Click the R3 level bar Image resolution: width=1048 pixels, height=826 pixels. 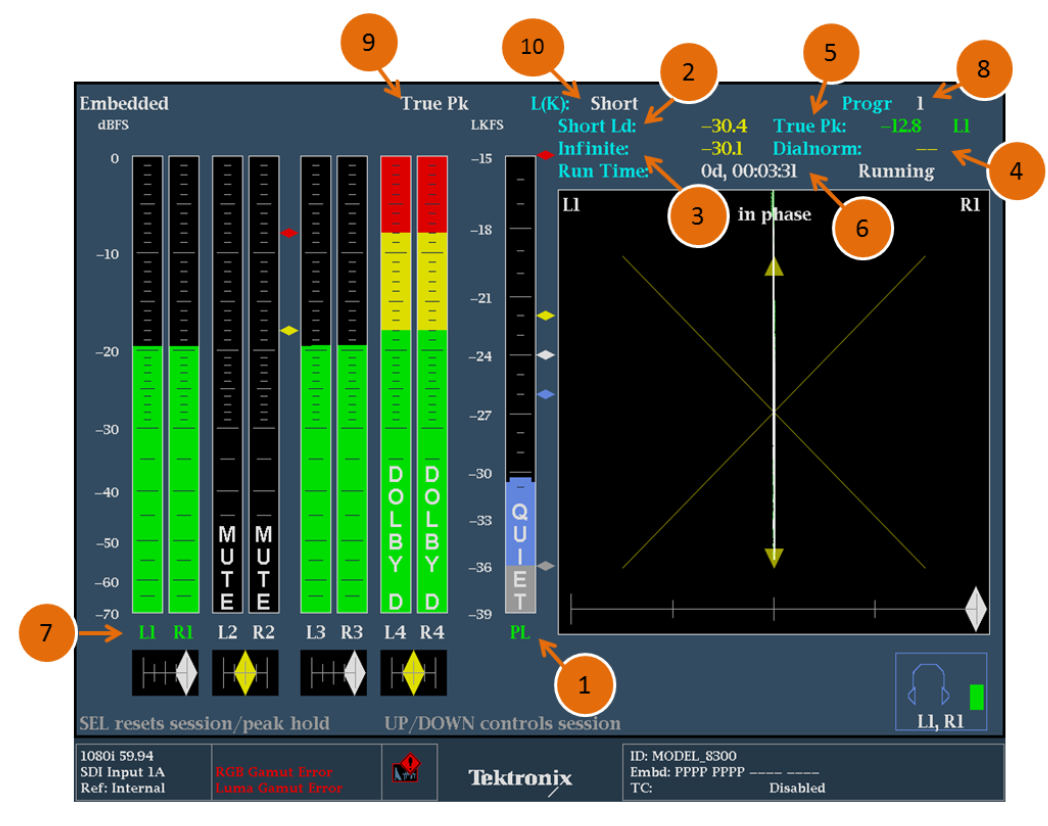[352, 384]
